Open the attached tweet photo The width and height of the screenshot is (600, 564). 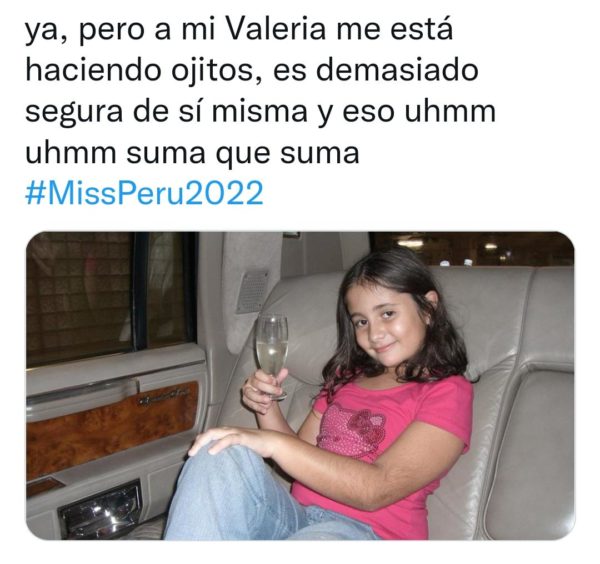tap(300, 385)
